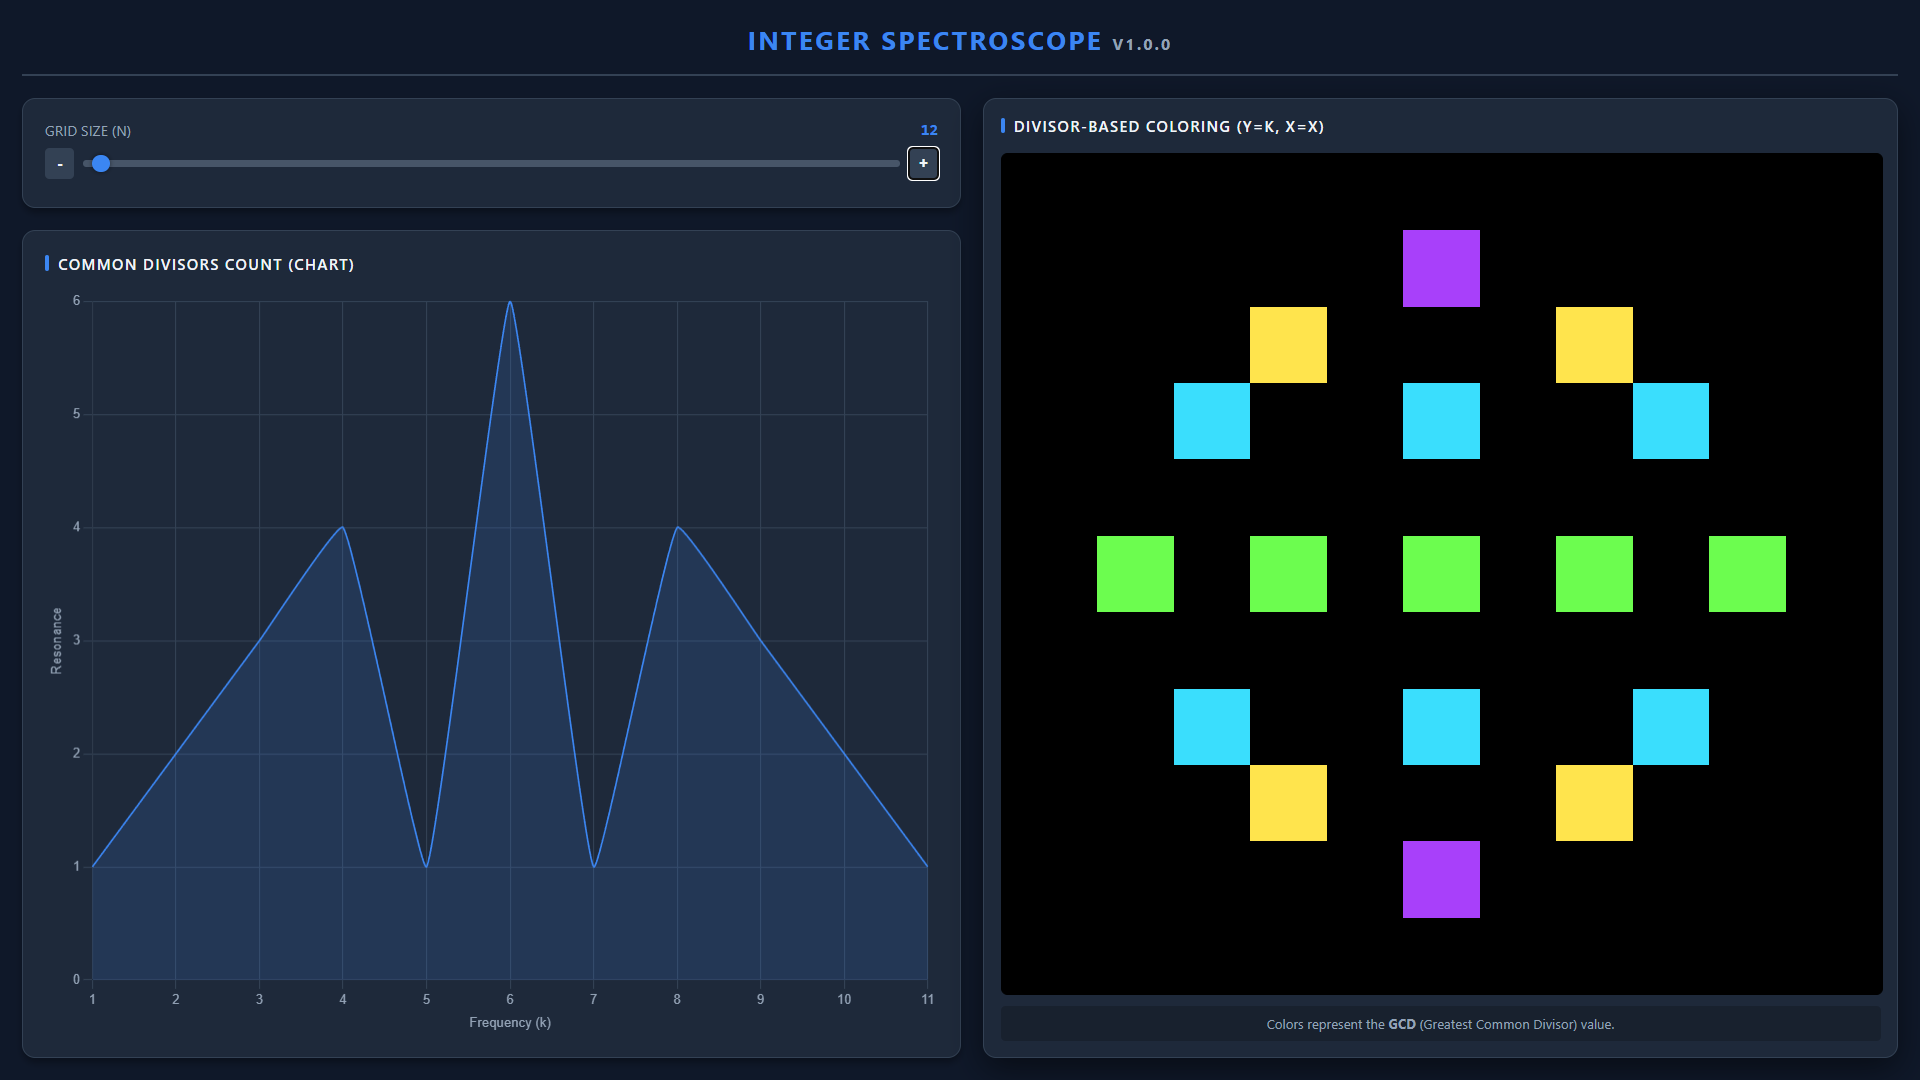Click the Grid Size slider handle
Screen dimensions: 1920x1080
click(x=101, y=163)
